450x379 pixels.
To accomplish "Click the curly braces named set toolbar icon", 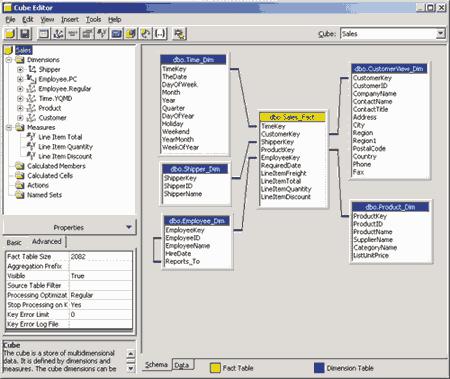I will (160, 34).
